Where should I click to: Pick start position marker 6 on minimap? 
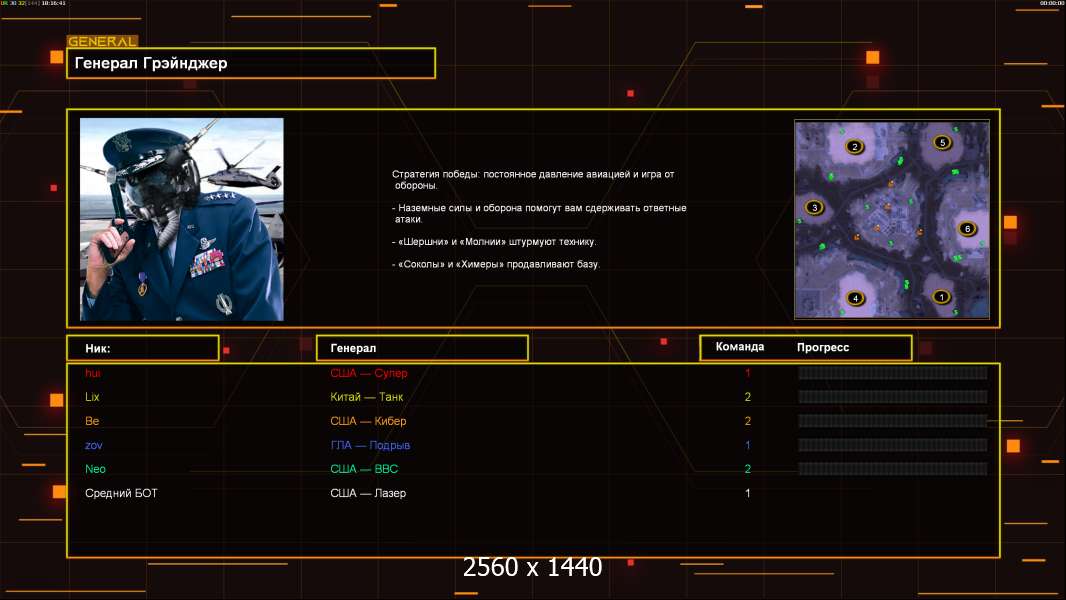point(966,229)
